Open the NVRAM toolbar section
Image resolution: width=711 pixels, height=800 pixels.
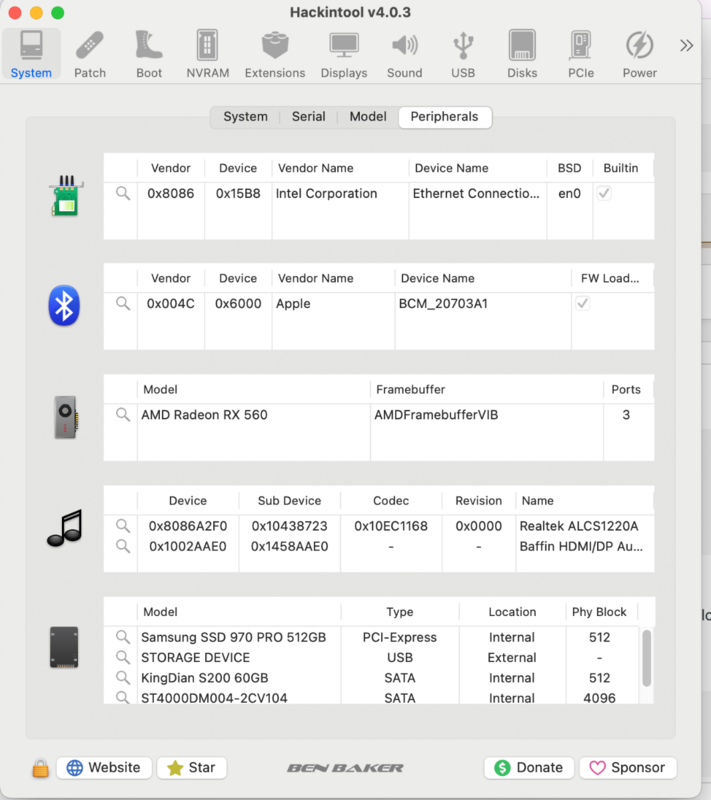coord(208,54)
